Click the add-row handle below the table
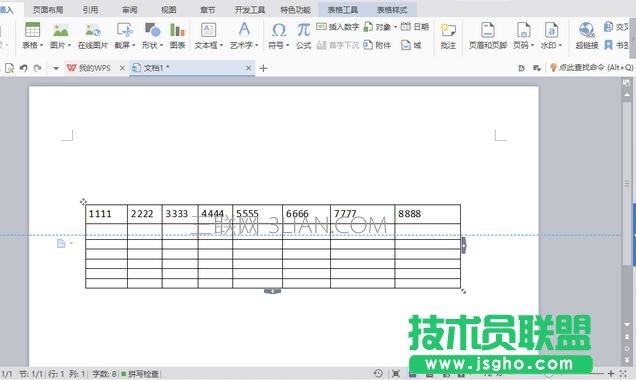Viewport: 636px width, 380px height. [272, 291]
